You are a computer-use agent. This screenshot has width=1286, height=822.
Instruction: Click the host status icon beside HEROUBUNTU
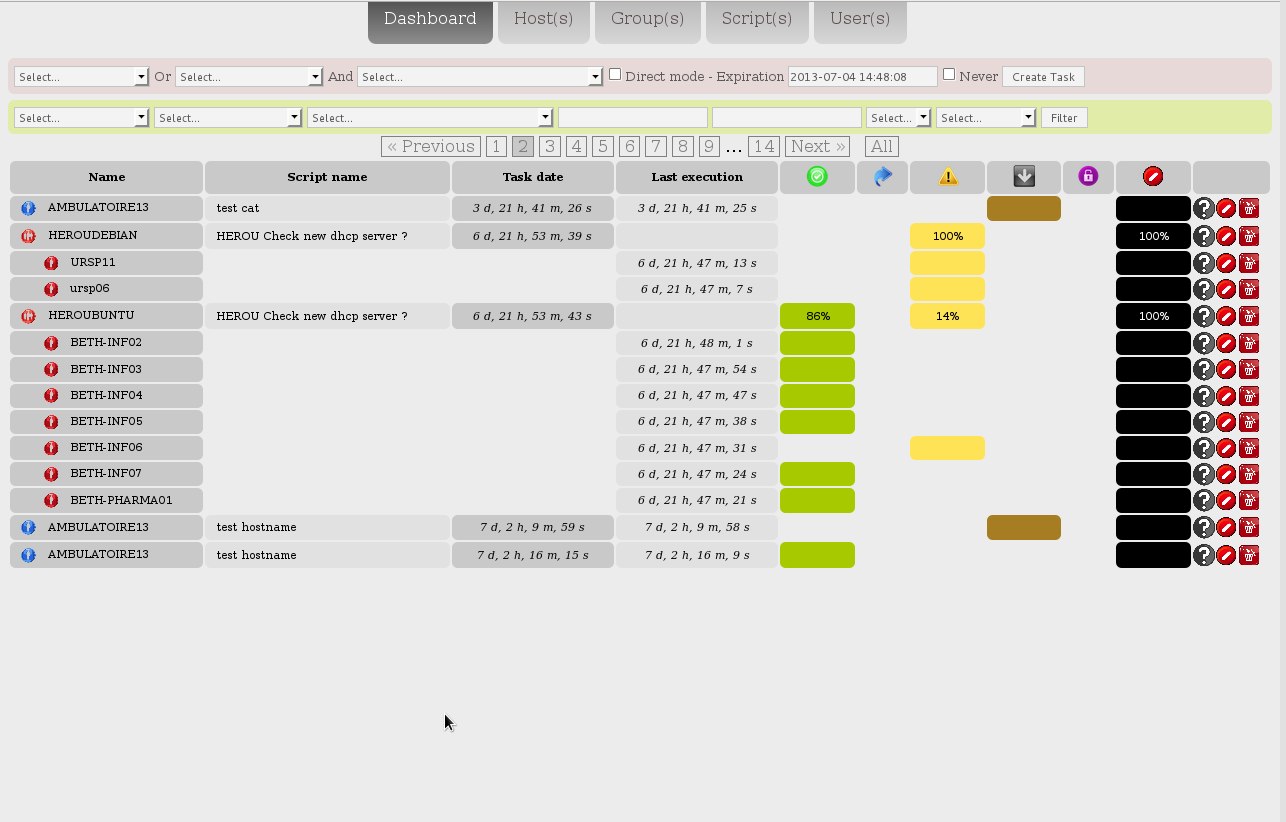pyautogui.click(x=28, y=315)
